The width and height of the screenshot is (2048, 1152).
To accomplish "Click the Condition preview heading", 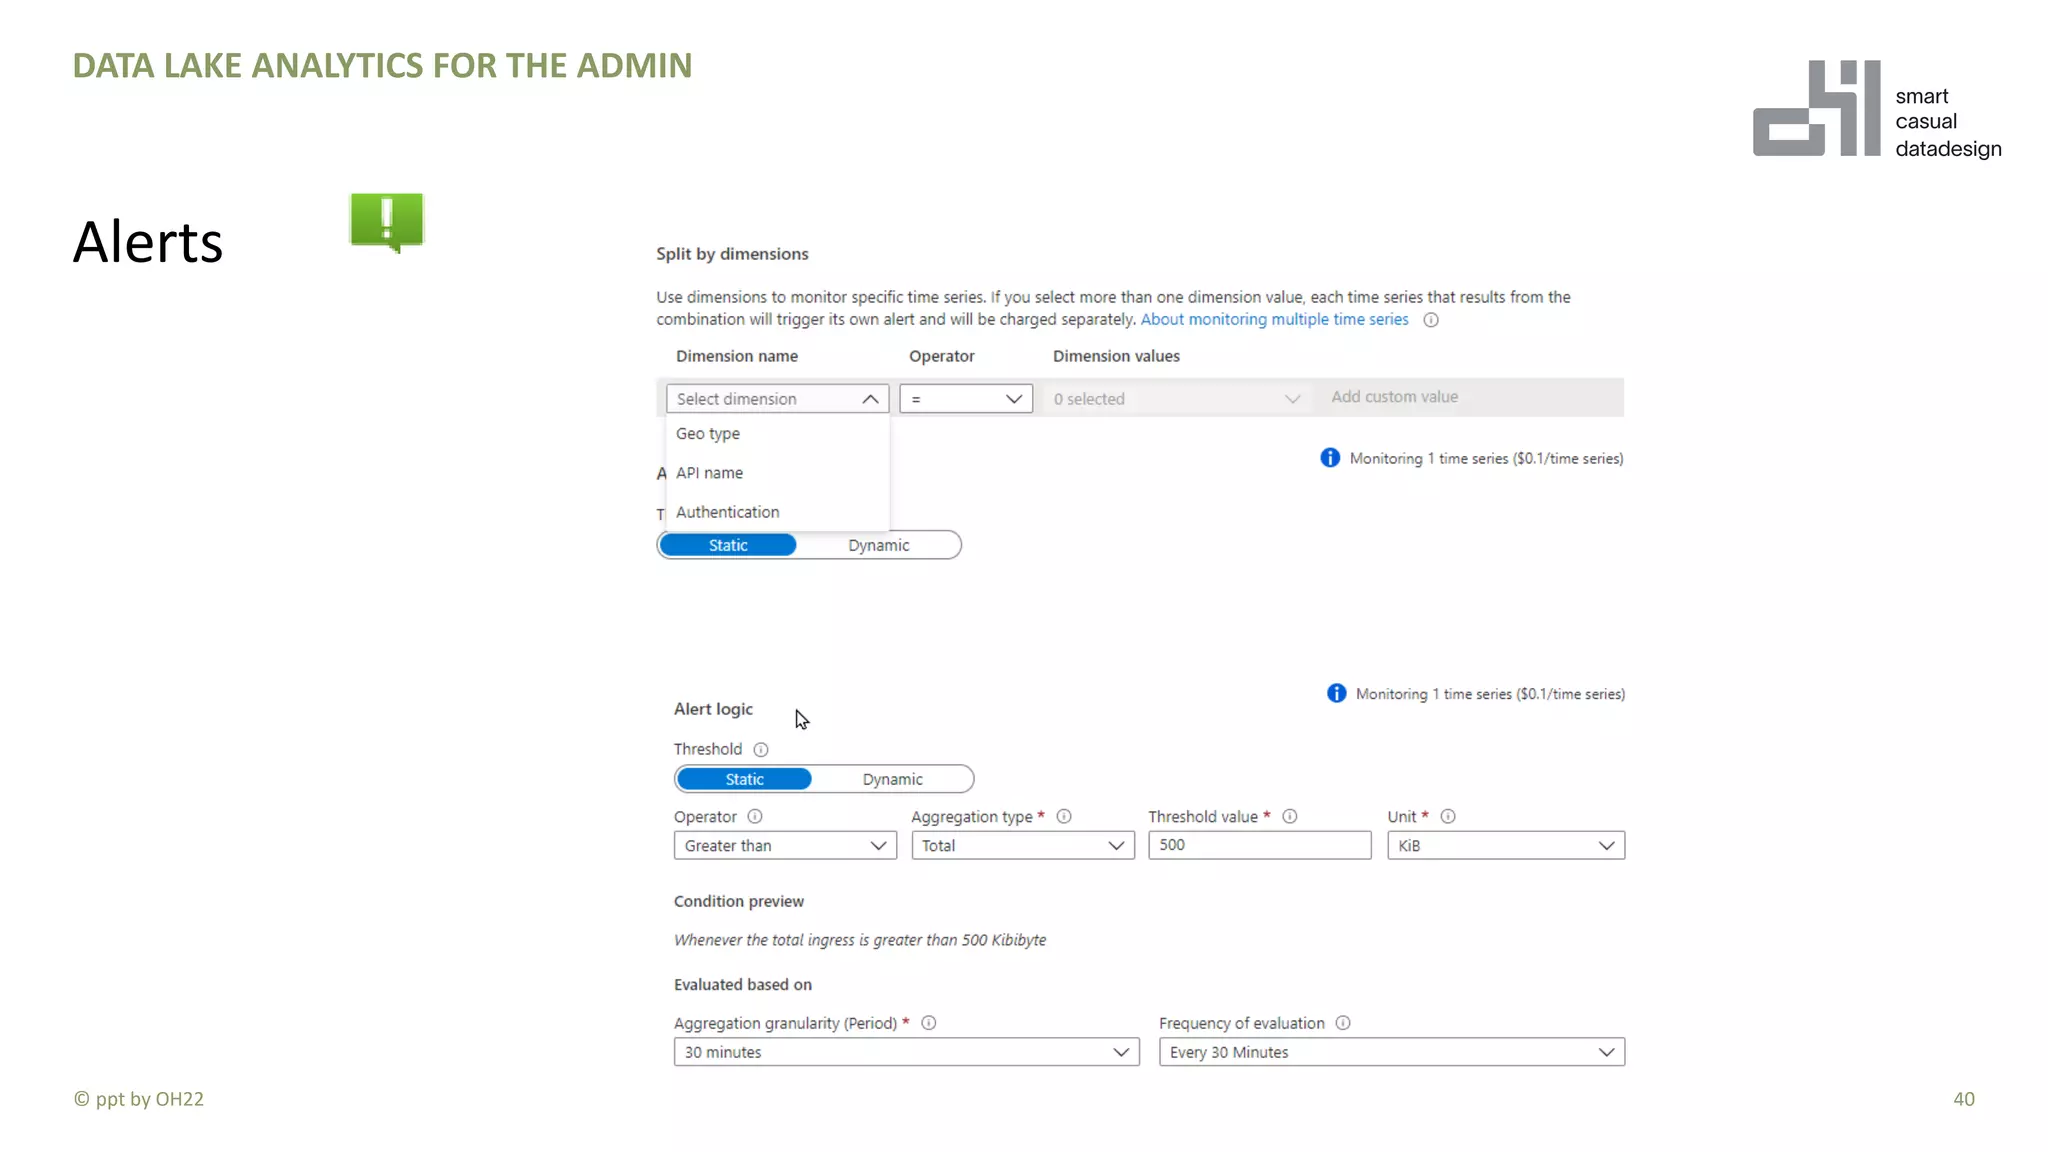I will (x=739, y=901).
